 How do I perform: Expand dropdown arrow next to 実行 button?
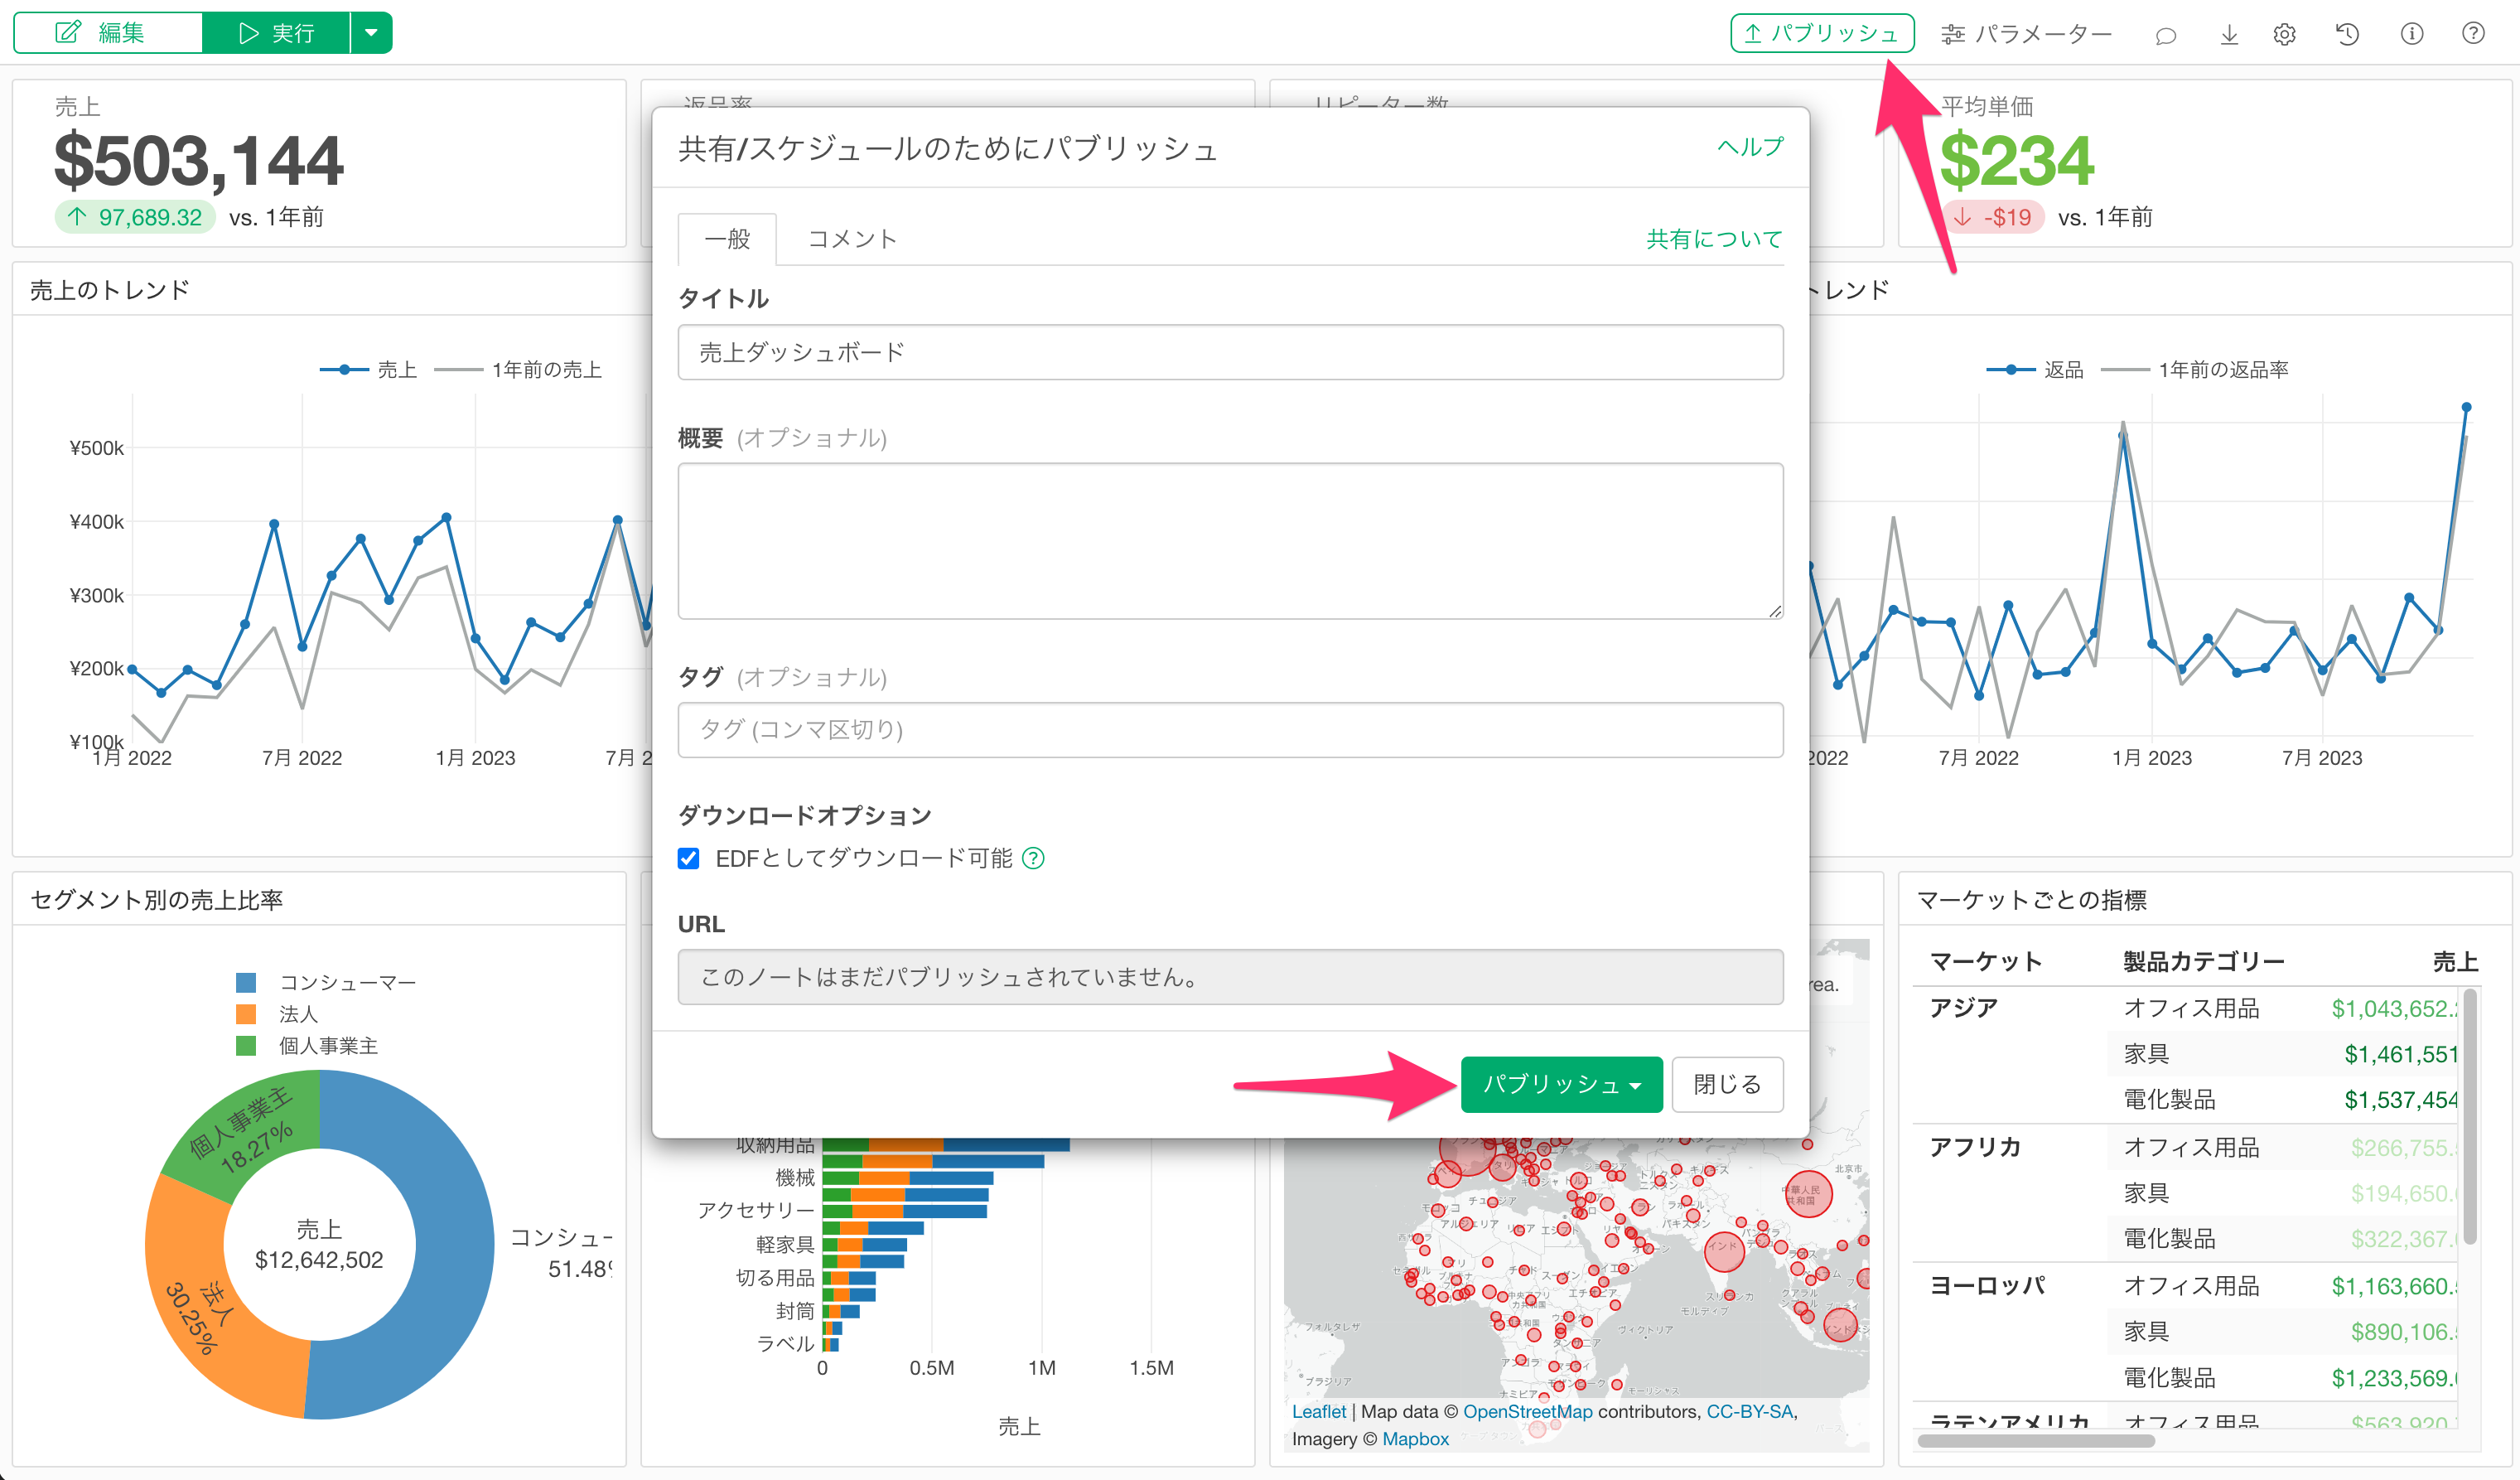pos(371,33)
